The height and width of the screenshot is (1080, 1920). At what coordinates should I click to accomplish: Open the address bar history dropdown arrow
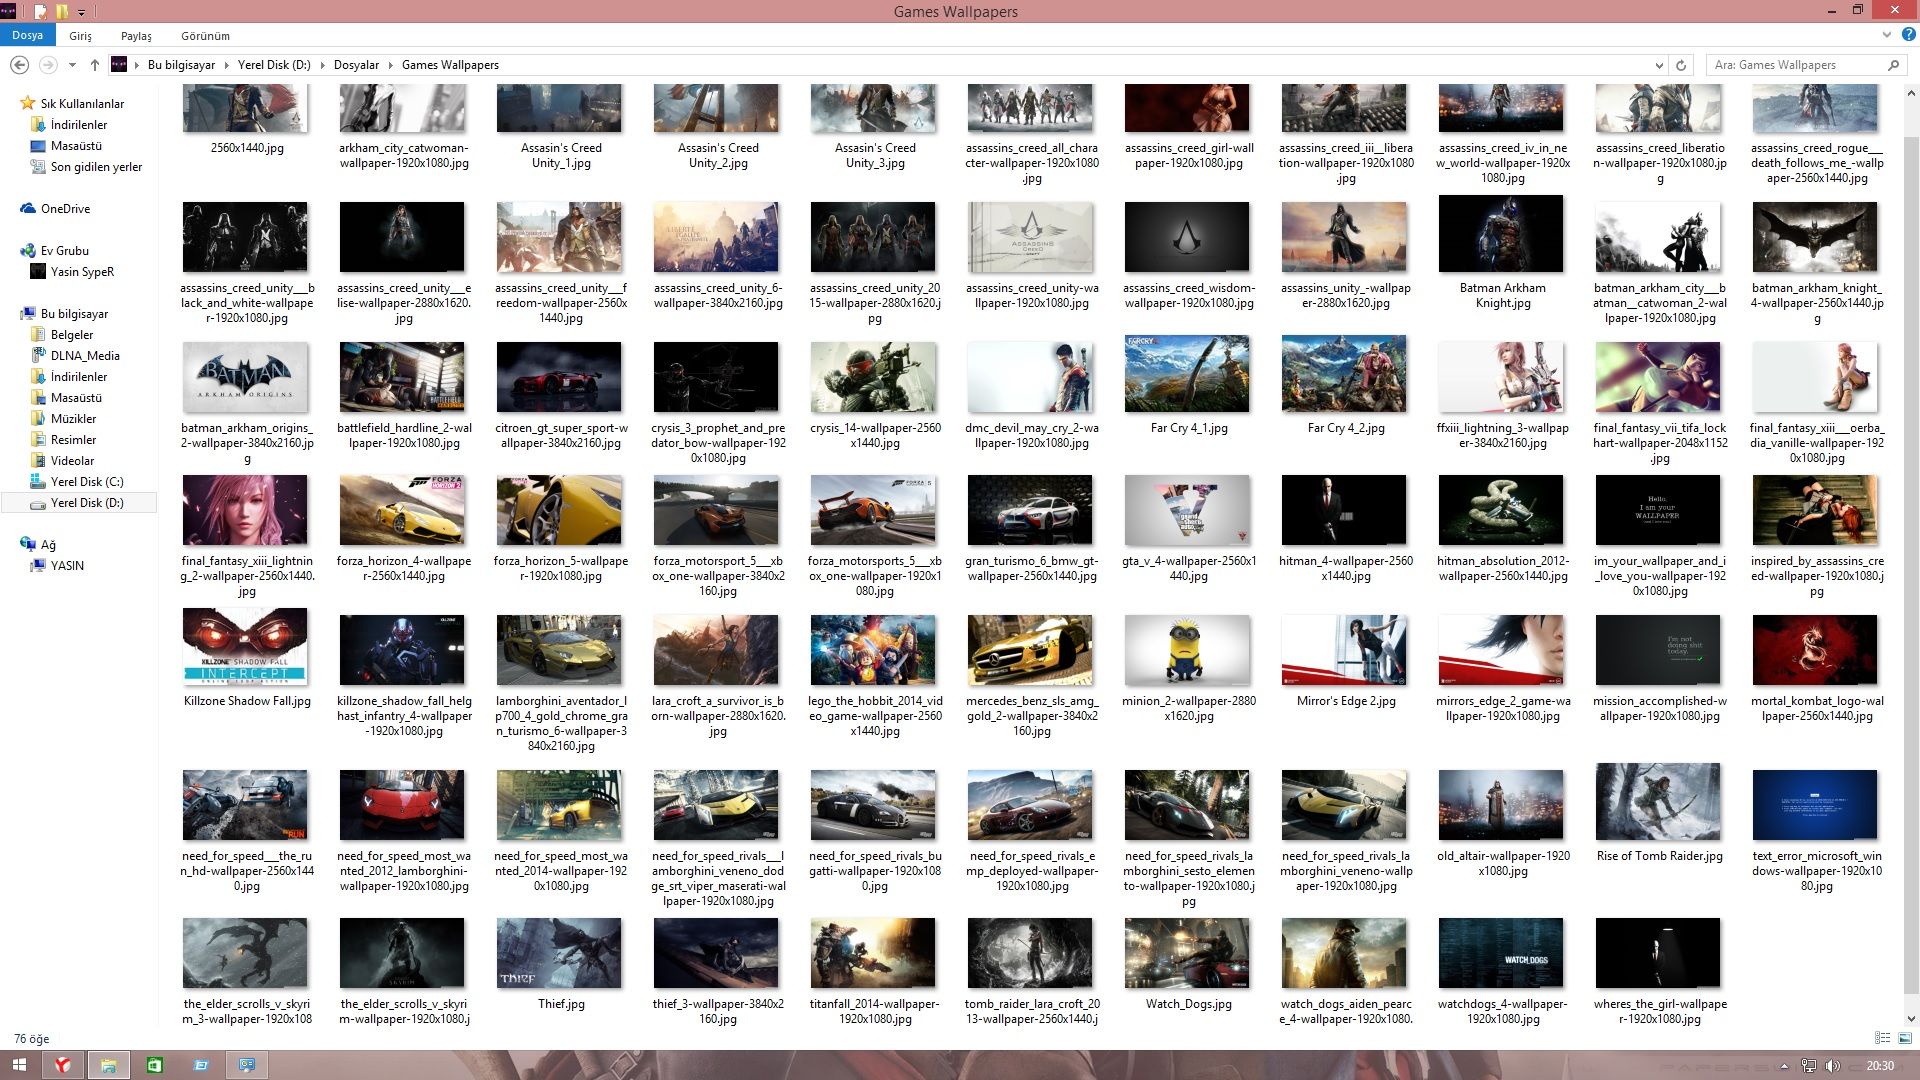(x=1659, y=64)
